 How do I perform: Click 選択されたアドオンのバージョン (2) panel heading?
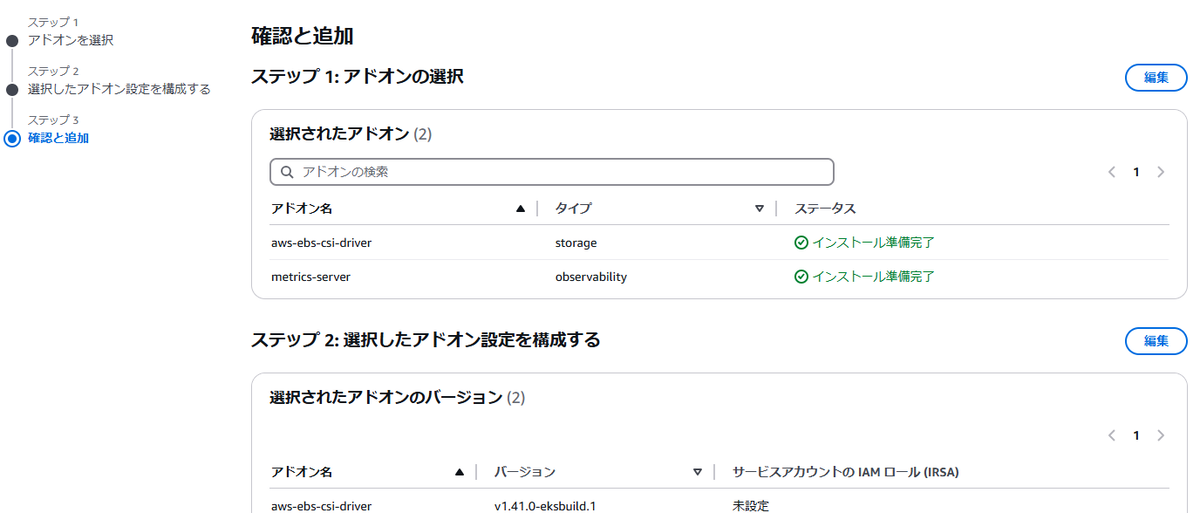397,398
